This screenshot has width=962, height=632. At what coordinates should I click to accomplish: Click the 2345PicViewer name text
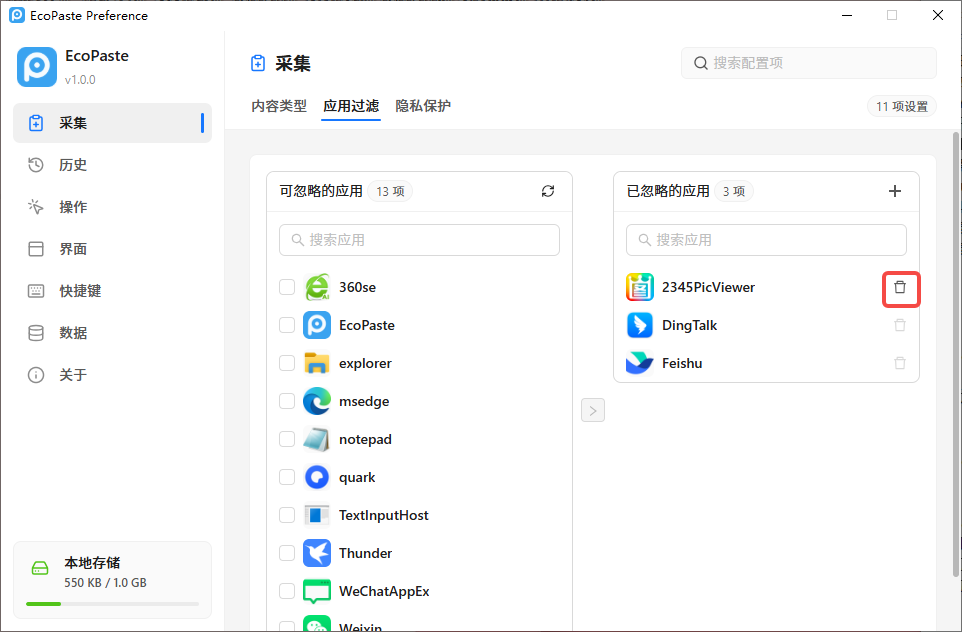click(709, 287)
